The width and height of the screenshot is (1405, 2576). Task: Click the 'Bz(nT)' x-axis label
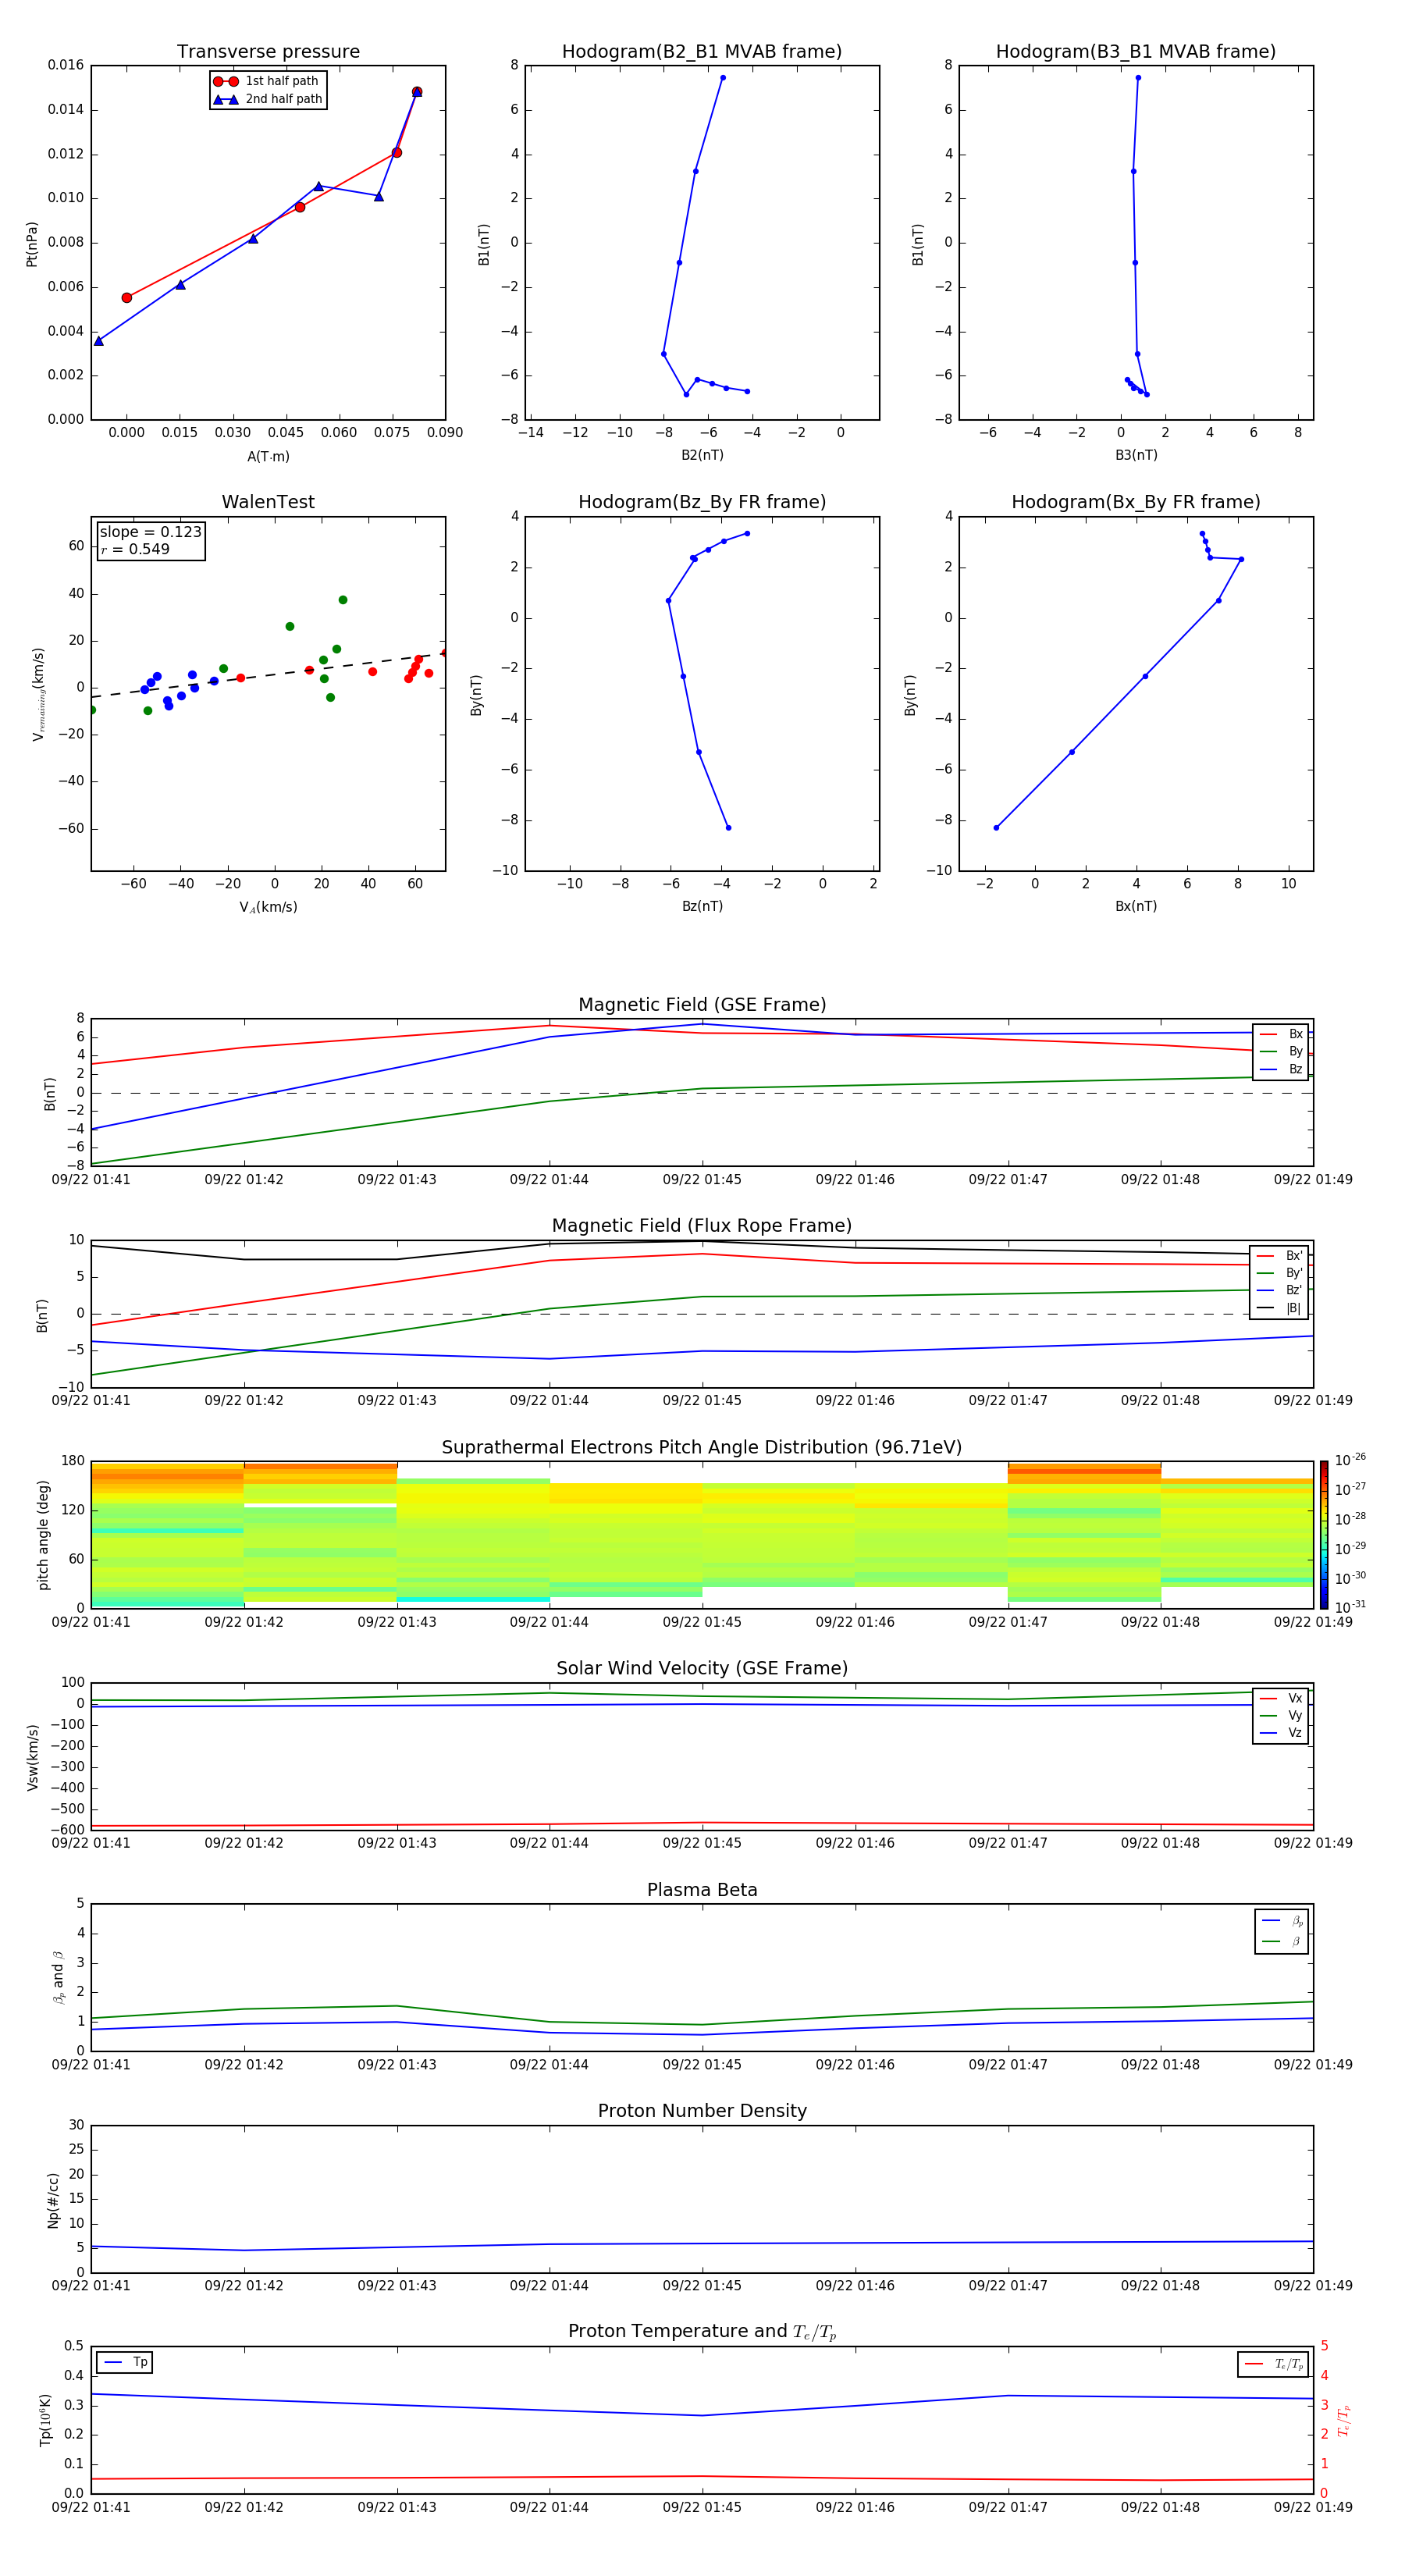coord(702,906)
